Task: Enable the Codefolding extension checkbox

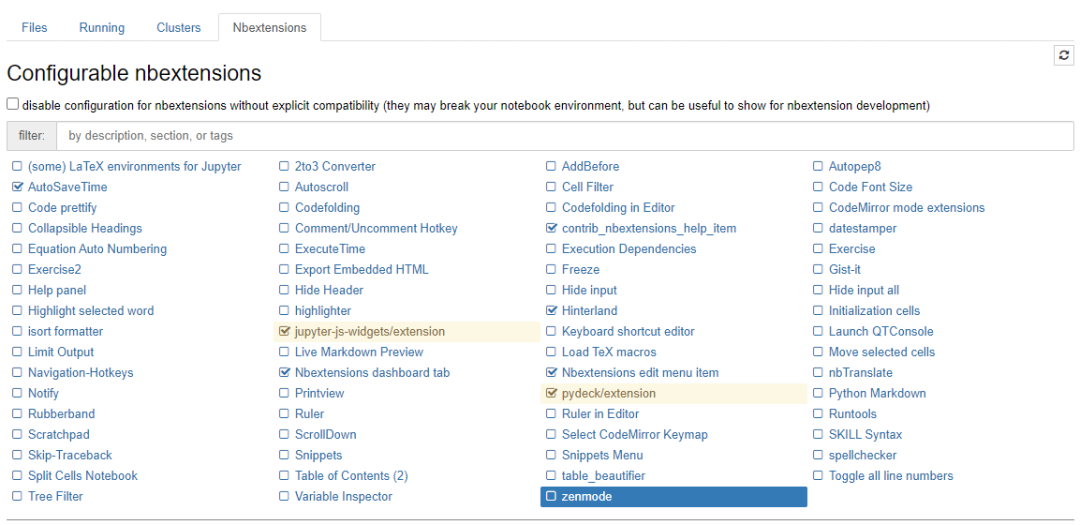Action: point(284,208)
